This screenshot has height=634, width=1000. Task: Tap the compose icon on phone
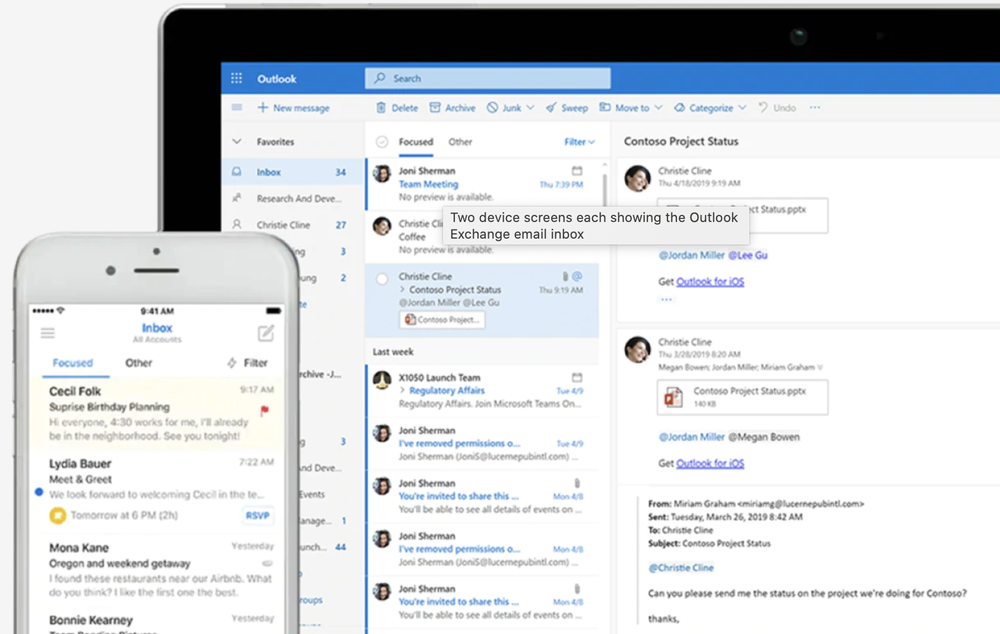coord(266,332)
